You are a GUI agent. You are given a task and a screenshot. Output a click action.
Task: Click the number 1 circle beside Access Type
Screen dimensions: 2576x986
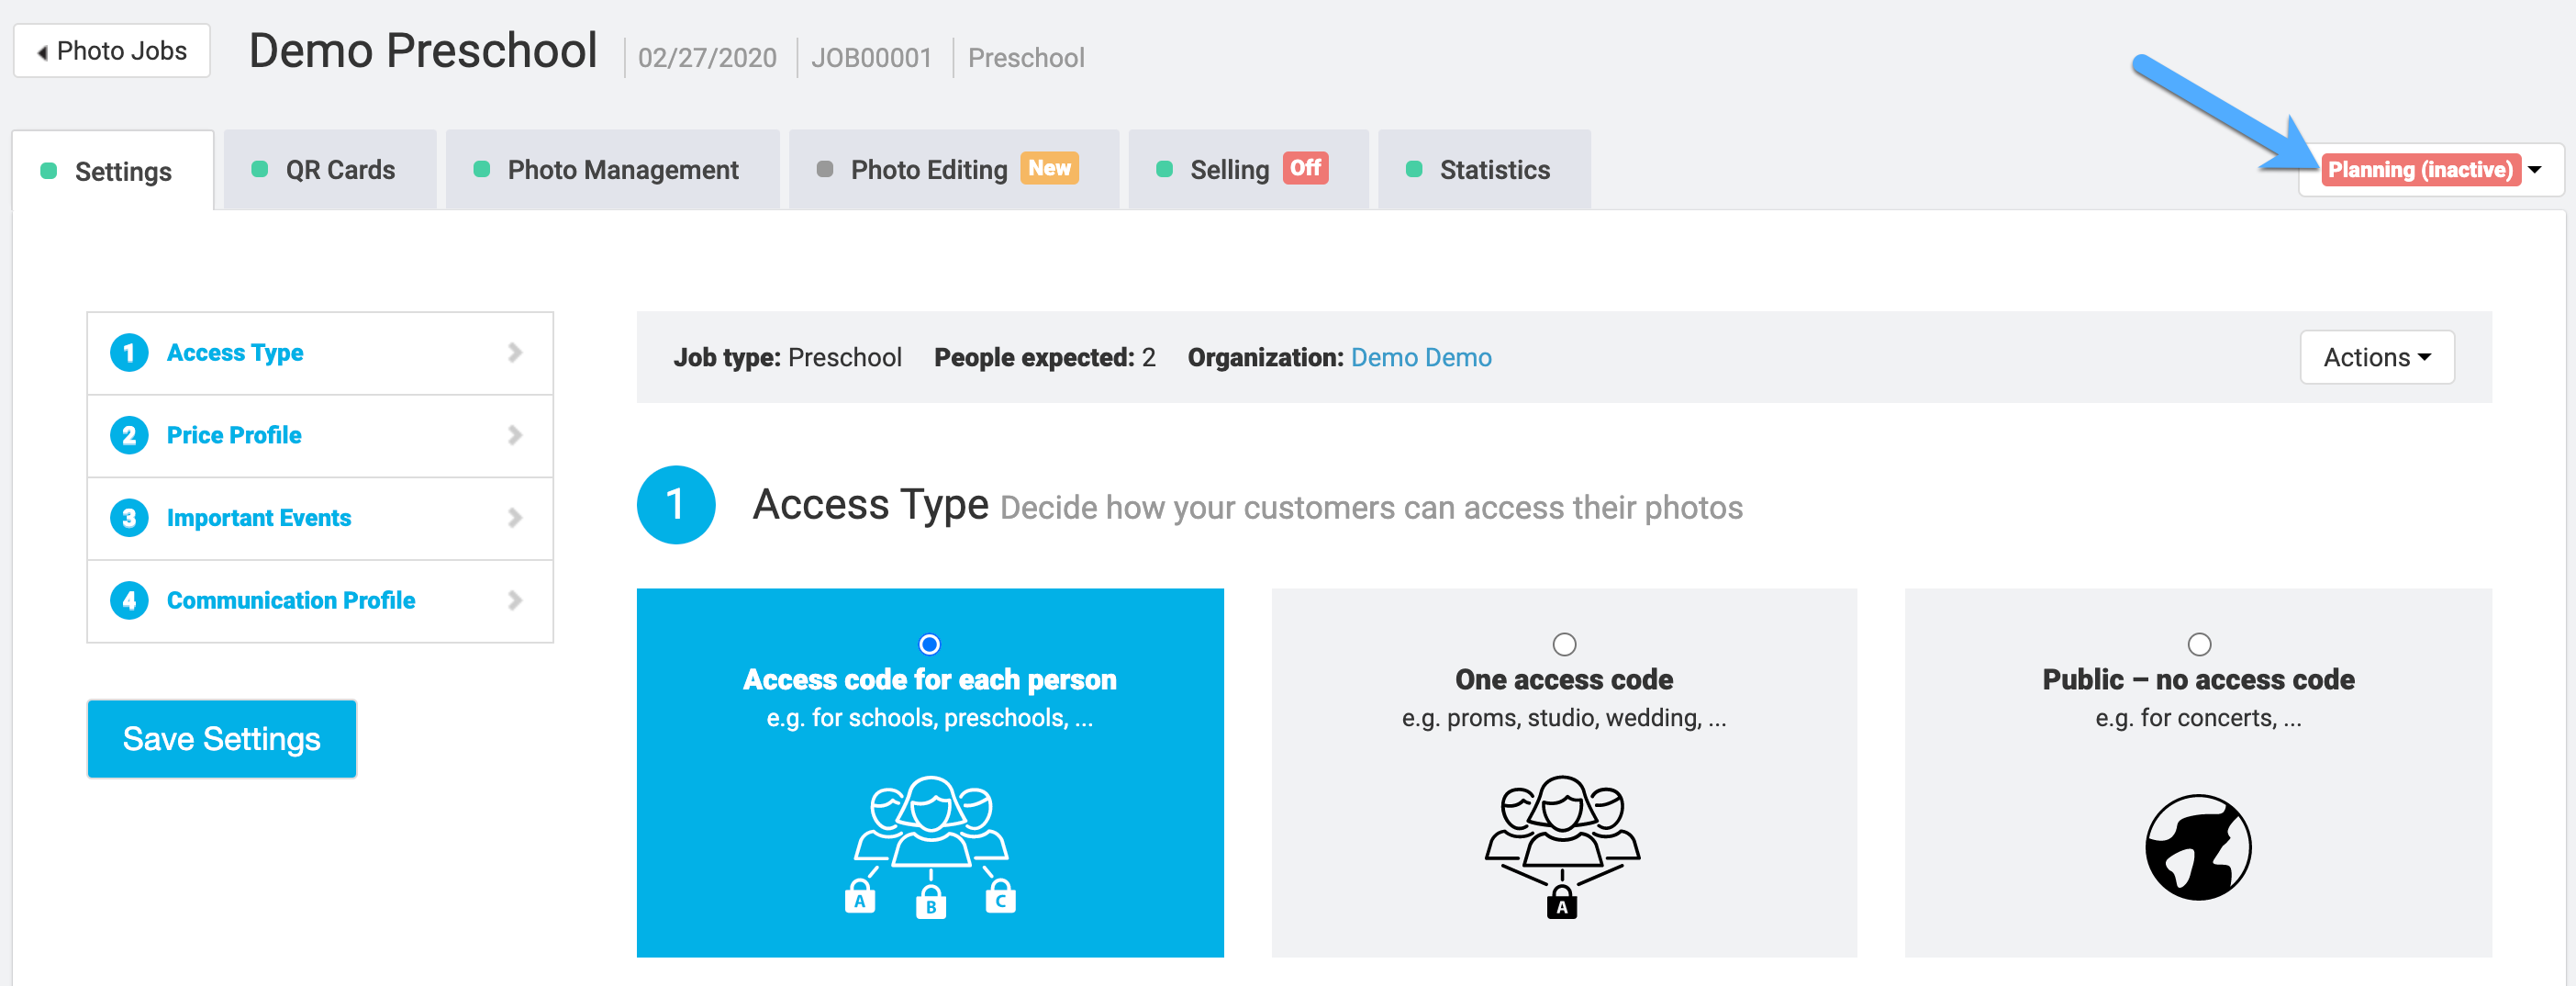click(129, 353)
